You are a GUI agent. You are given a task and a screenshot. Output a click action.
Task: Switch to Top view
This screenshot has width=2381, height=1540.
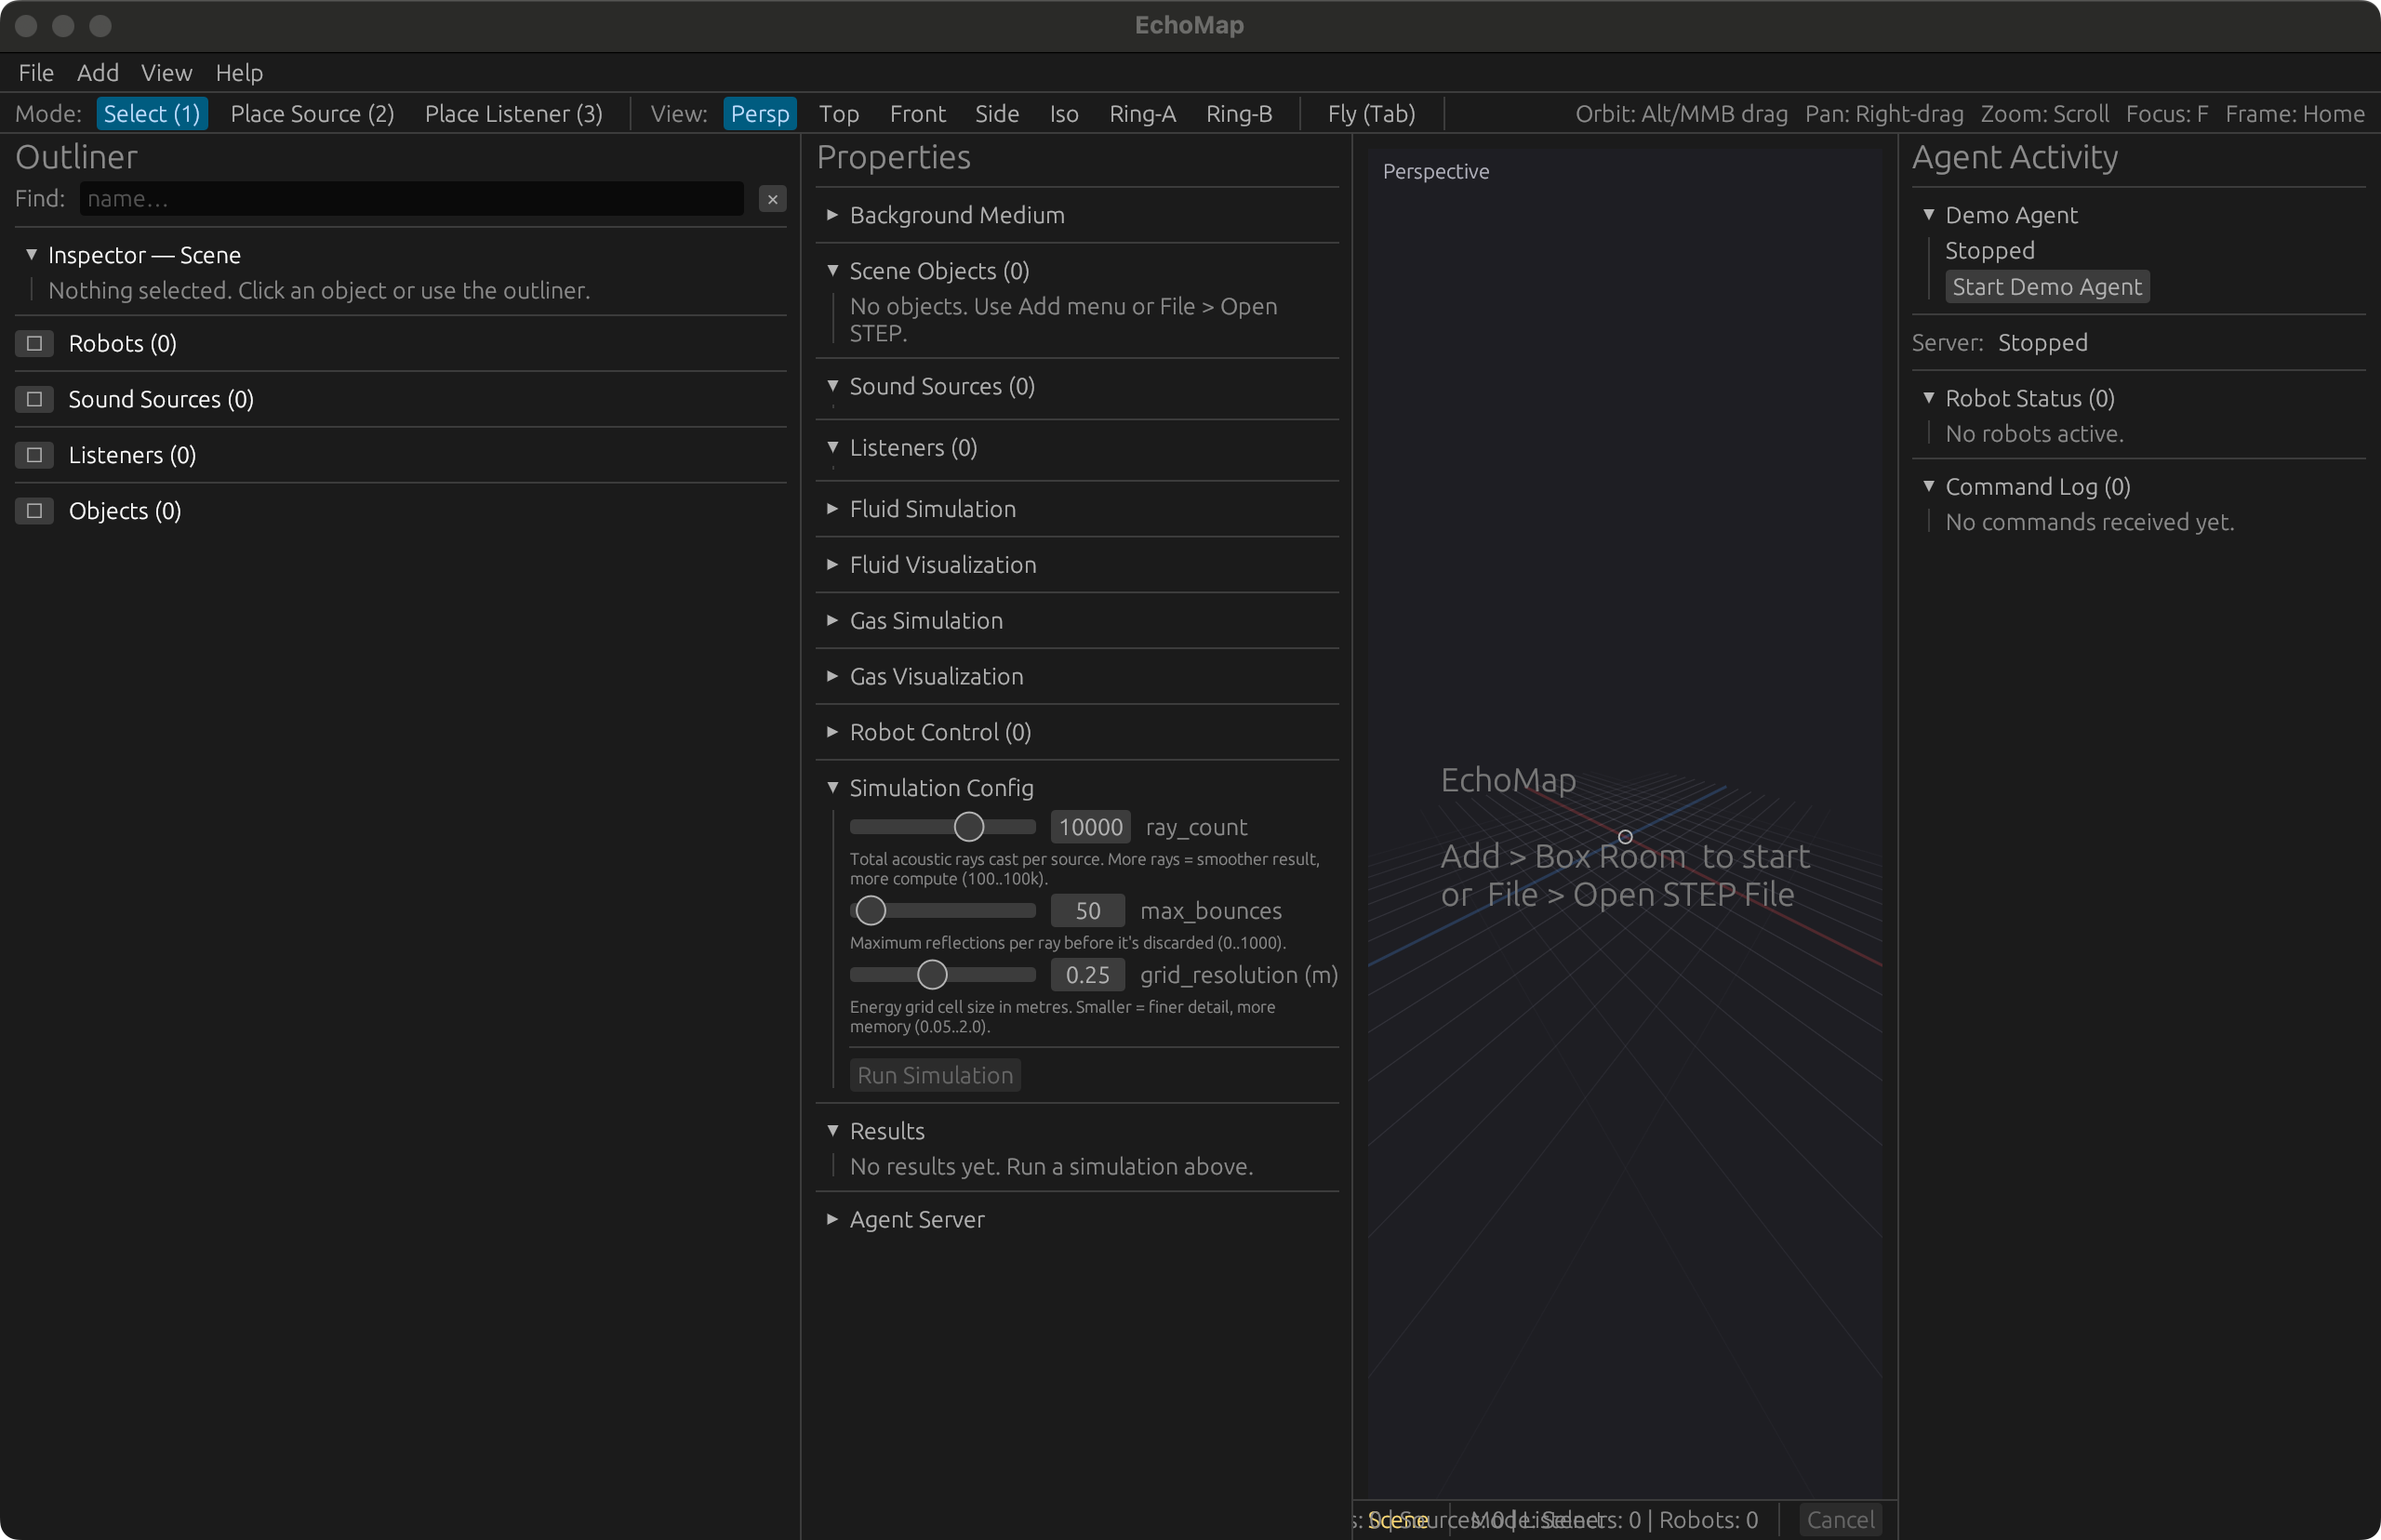click(x=839, y=113)
